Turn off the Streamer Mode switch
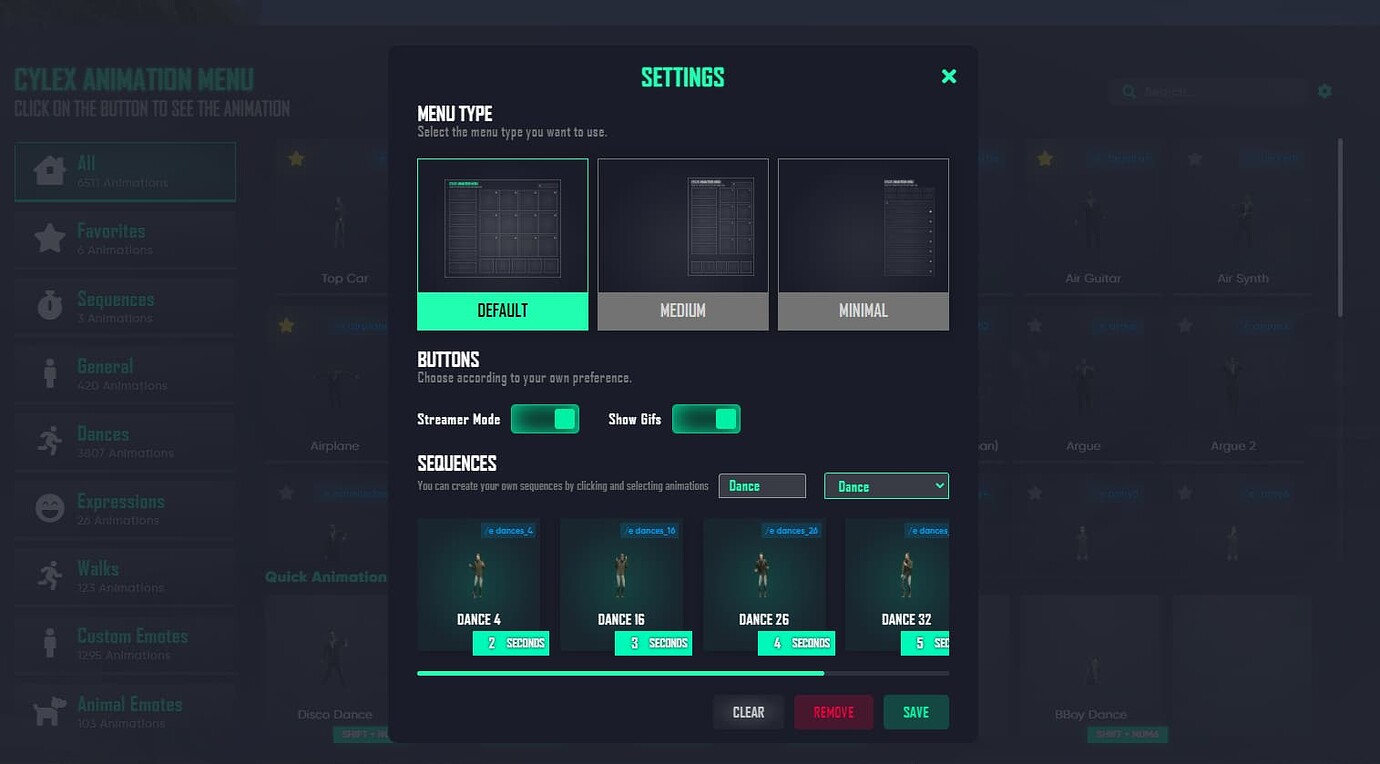The height and width of the screenshot is (764, 1380). point(545,419)
